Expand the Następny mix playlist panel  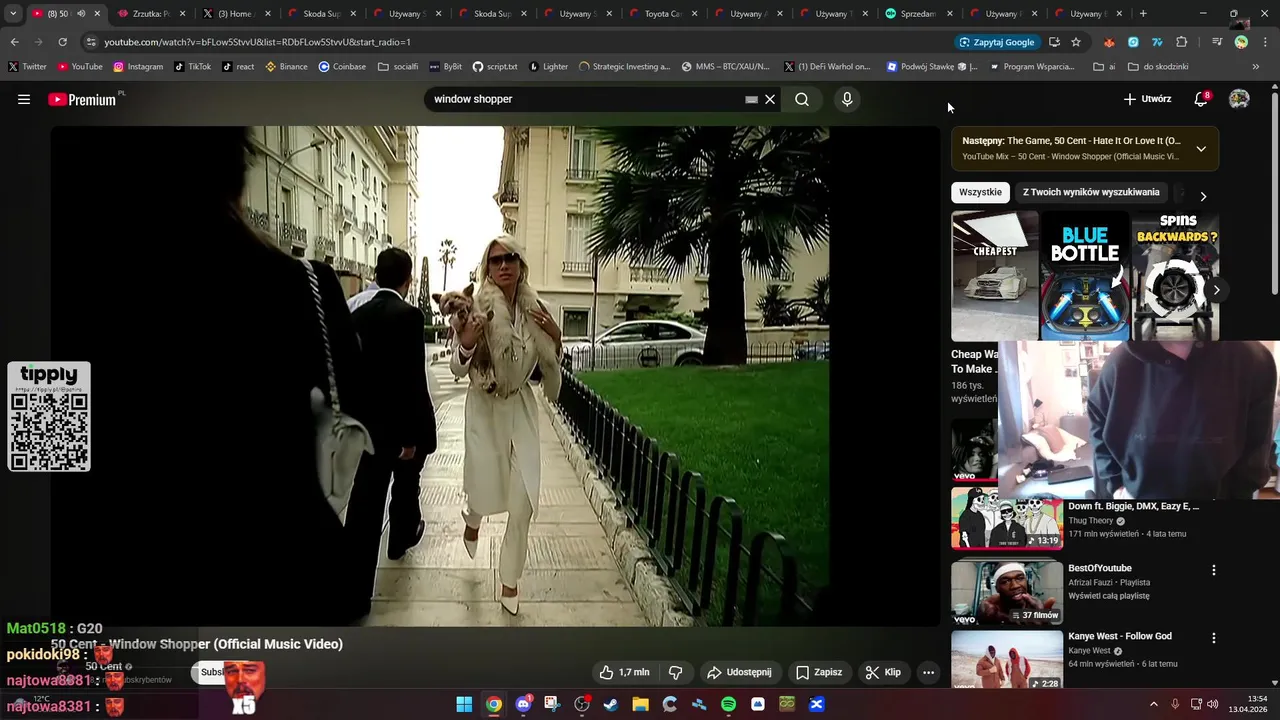tap(1201, 148)
